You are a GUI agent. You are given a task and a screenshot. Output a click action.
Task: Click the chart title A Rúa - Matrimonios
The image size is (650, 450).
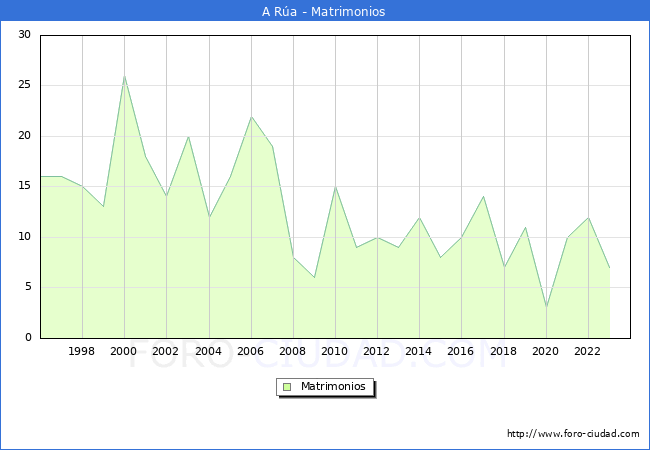pos(323,12)
